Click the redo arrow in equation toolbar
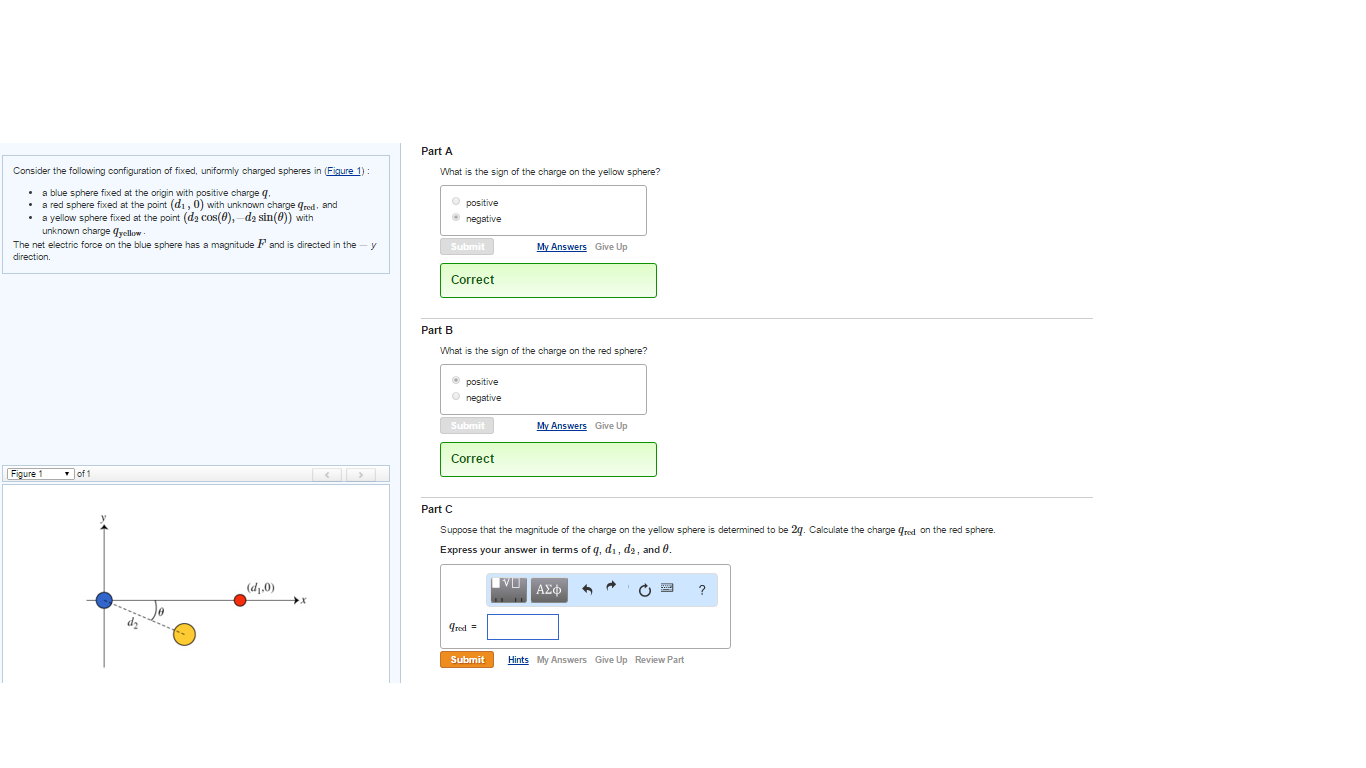This screenshot has width=1366, height=768. pos(611,589)
